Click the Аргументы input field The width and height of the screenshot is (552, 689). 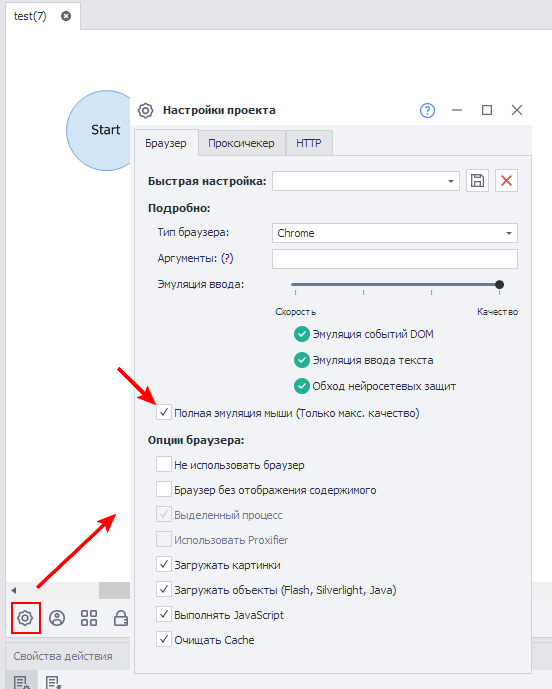pyautogui.click(x=395, y=259)
